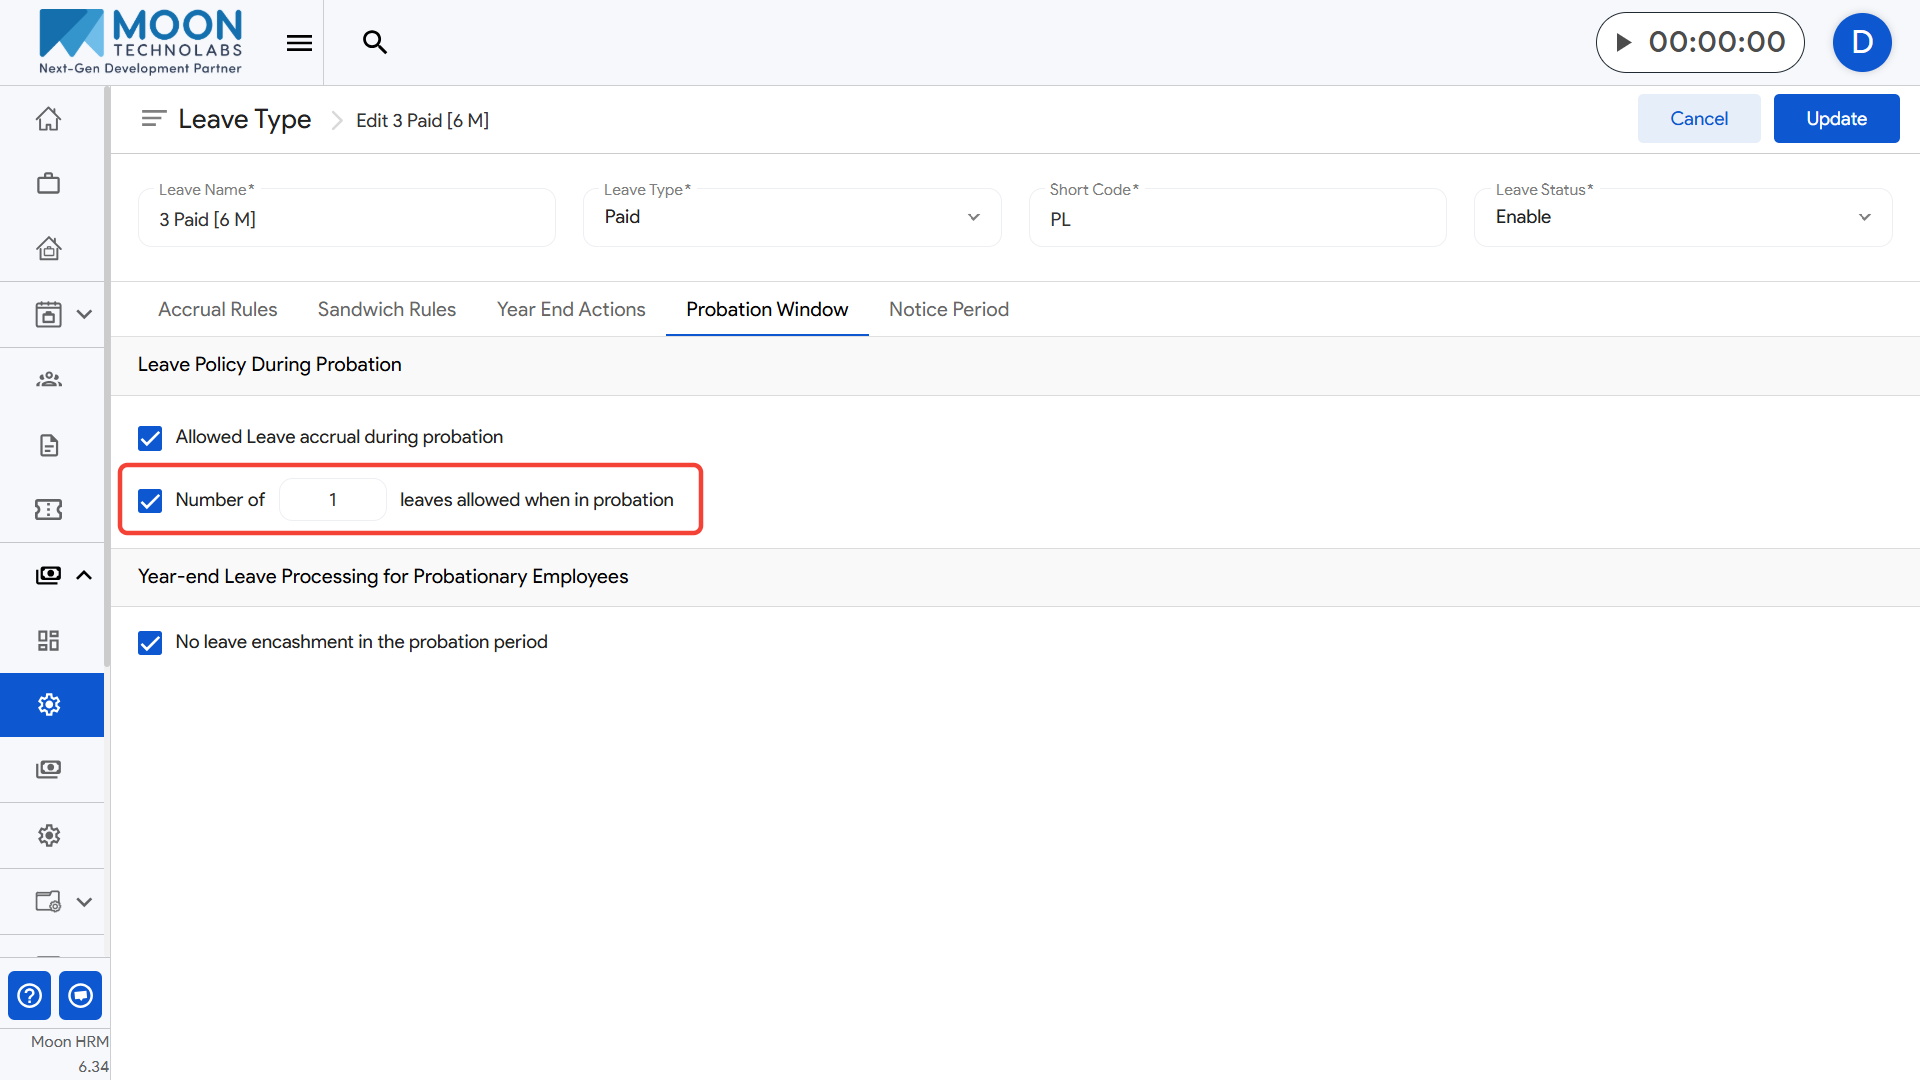Image resolution: width=1920 pixels, height=1080 pixels.
Task: Click the Update button
Action: (x=1836, y=119)
